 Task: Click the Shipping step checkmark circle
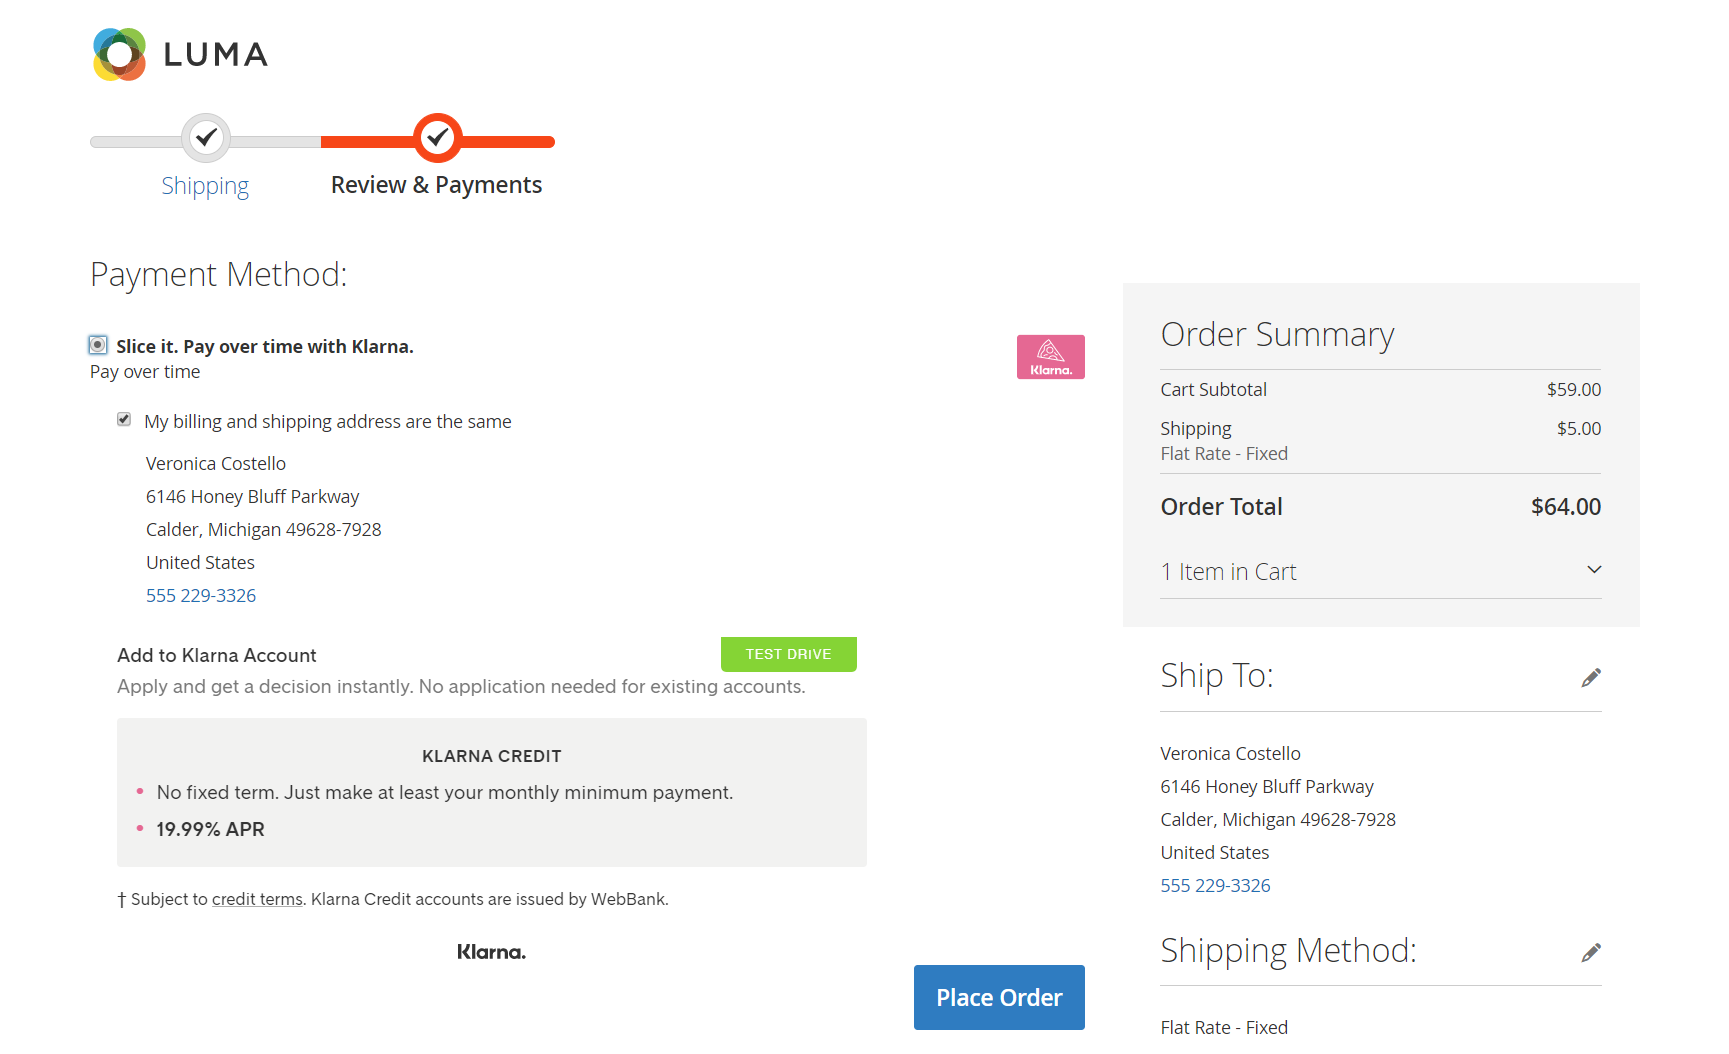(206, 137)
